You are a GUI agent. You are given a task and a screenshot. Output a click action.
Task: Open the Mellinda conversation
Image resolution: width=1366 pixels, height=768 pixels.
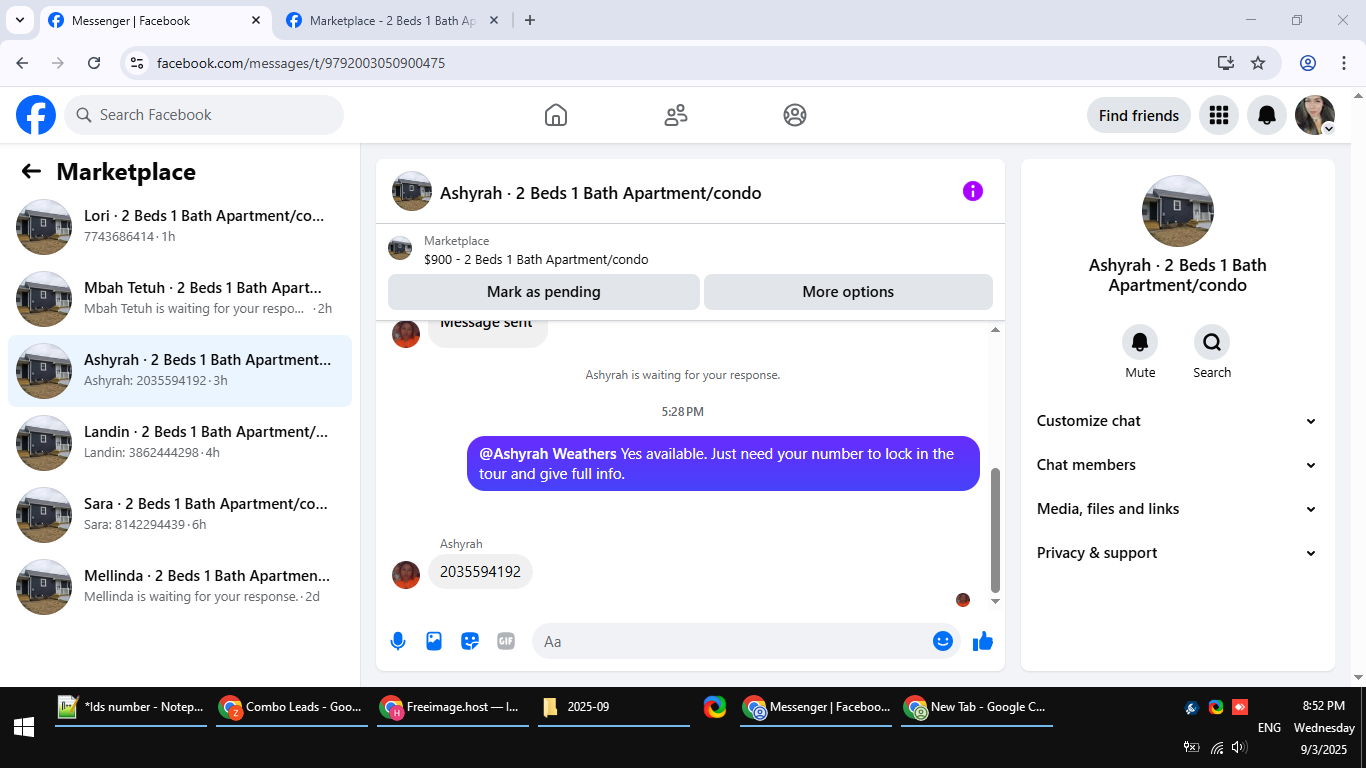(x=180, y=587)
